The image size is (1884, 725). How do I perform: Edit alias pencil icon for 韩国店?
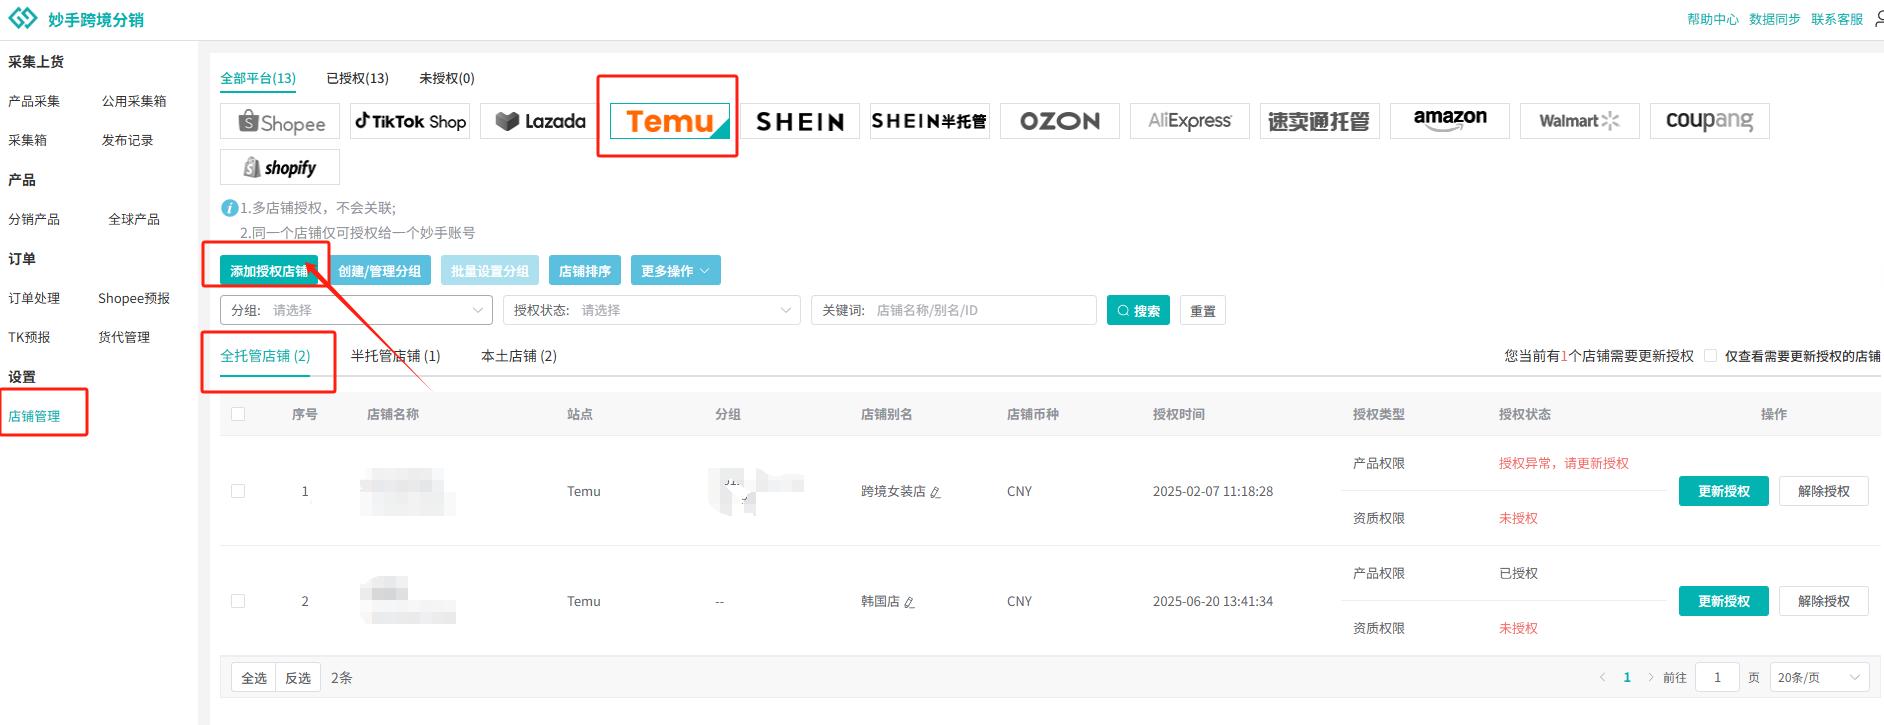[x=909, y=602]
